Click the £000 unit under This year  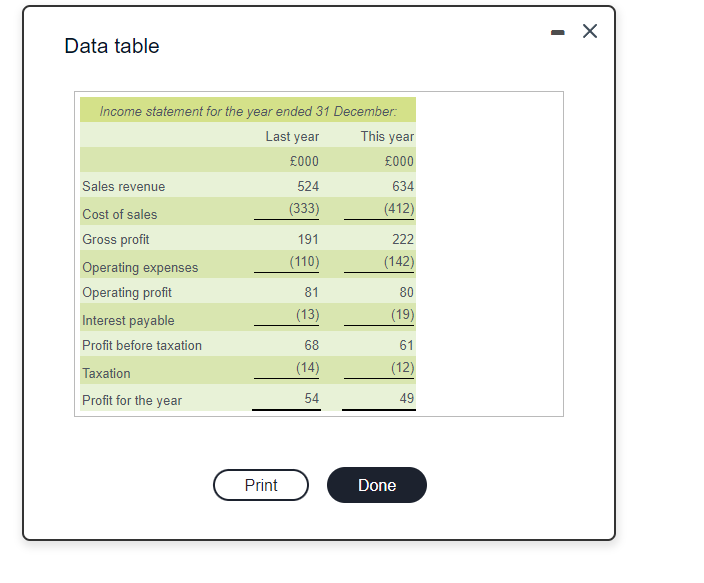399,161
